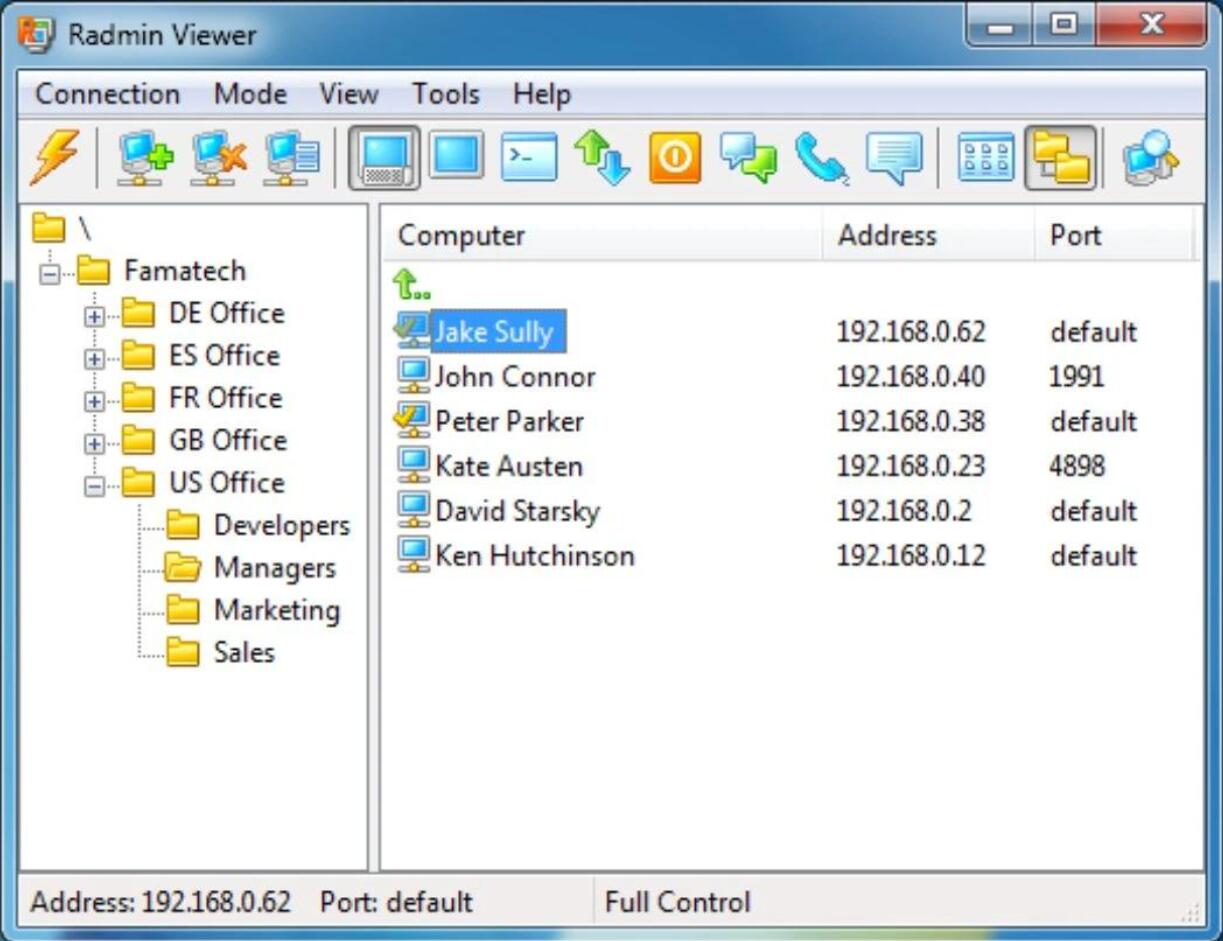Click the highlighted Jake Sully name
Viewport: 1223px width, 941px height.
(498, 331)
